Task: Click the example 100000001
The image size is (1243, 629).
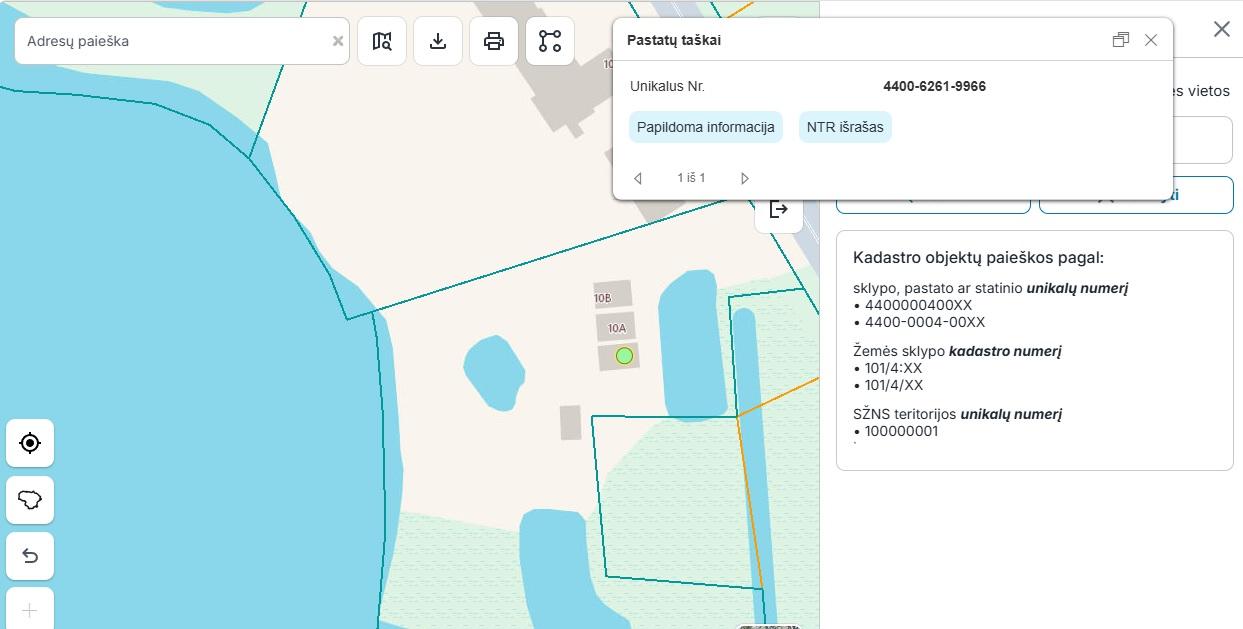Action: click(x=902, y=431)
